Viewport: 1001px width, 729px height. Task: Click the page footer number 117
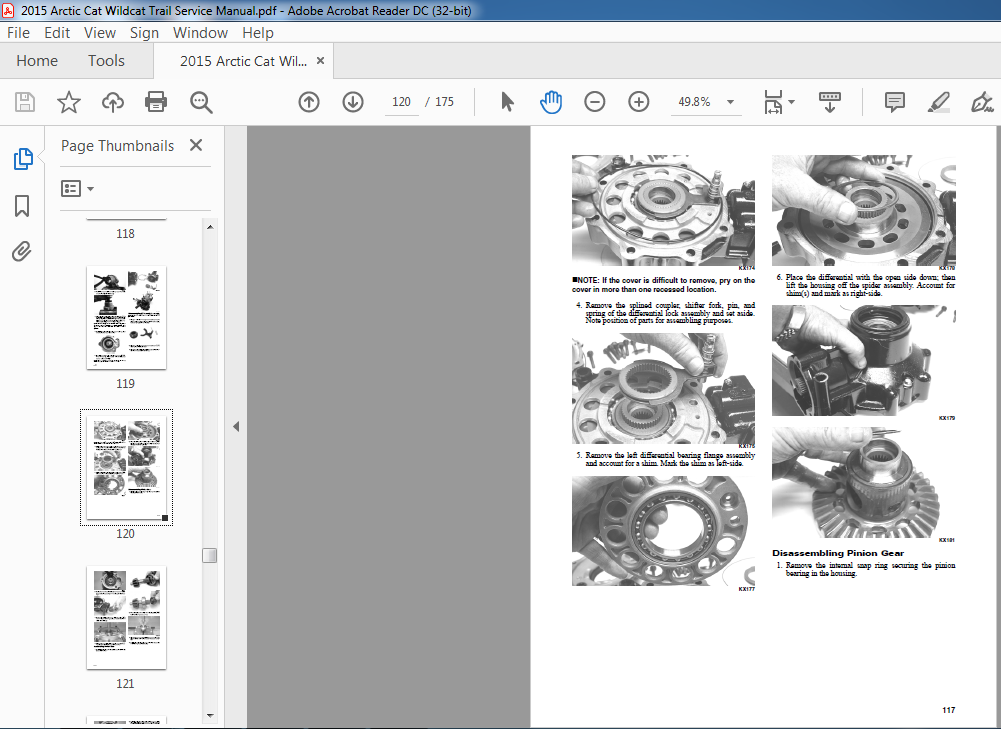coord(949,710)
